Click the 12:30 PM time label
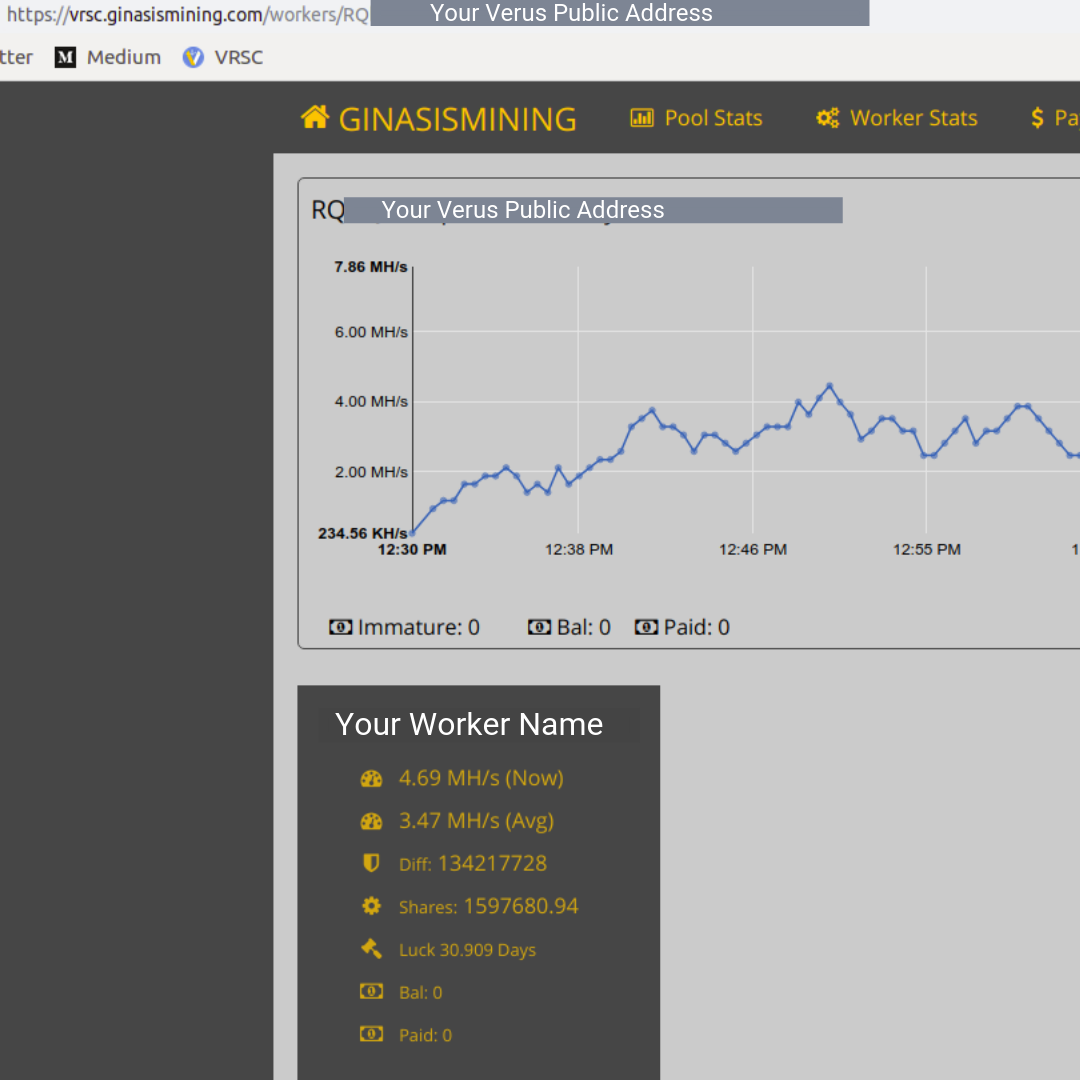1080x1080 pixels. (x=412, y=550)
